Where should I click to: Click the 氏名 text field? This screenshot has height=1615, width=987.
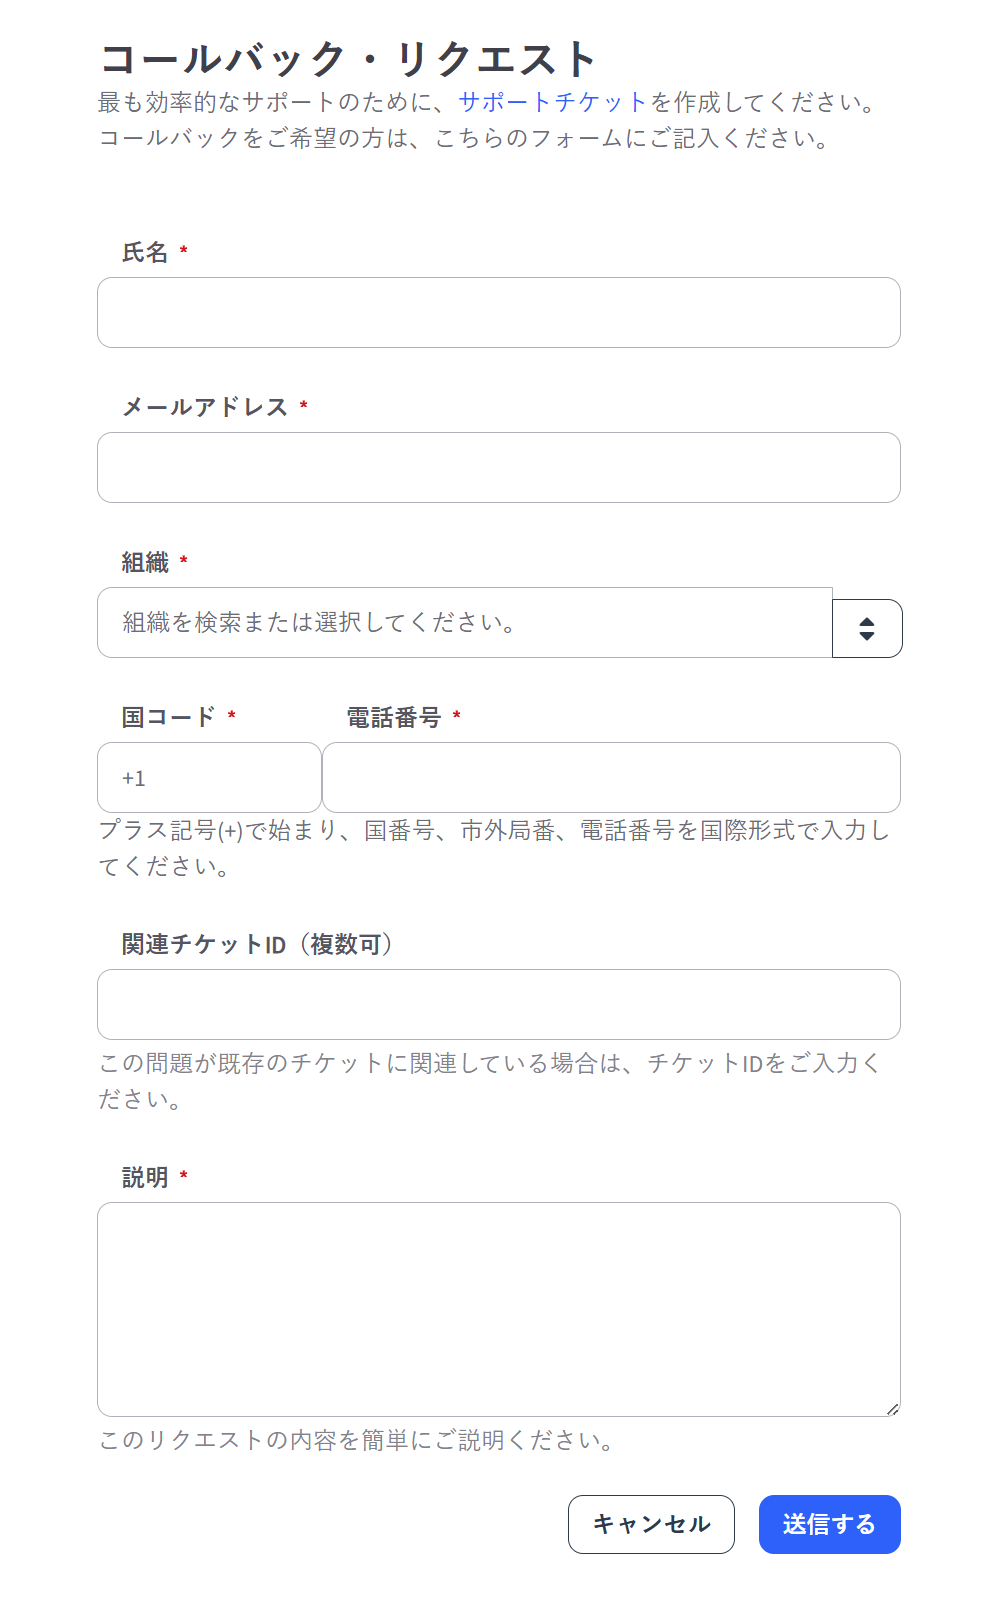point(498,313)
